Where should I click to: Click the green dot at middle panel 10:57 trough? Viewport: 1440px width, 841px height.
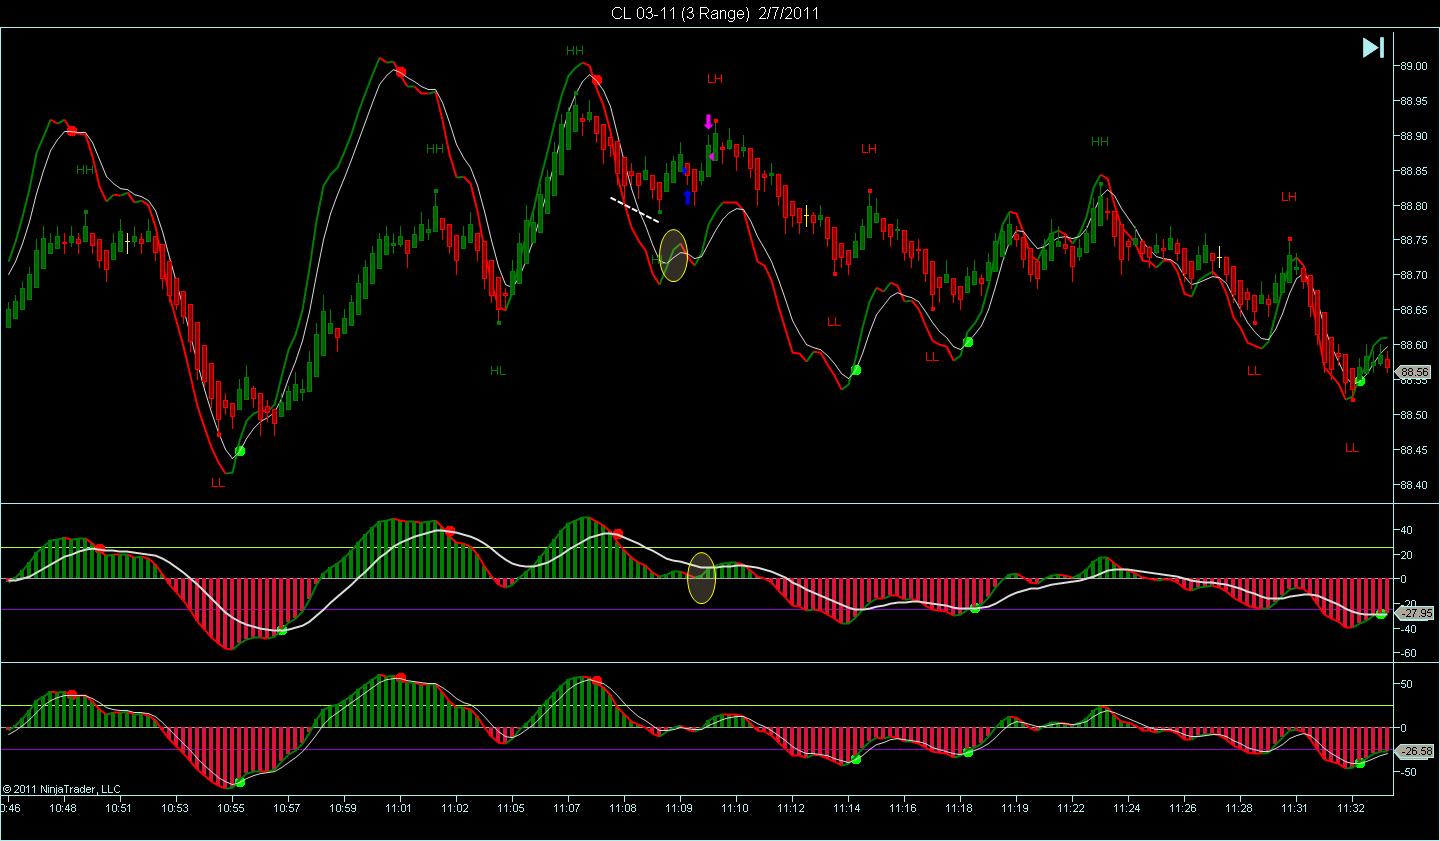pyautogui.click(x=282, y=630)
